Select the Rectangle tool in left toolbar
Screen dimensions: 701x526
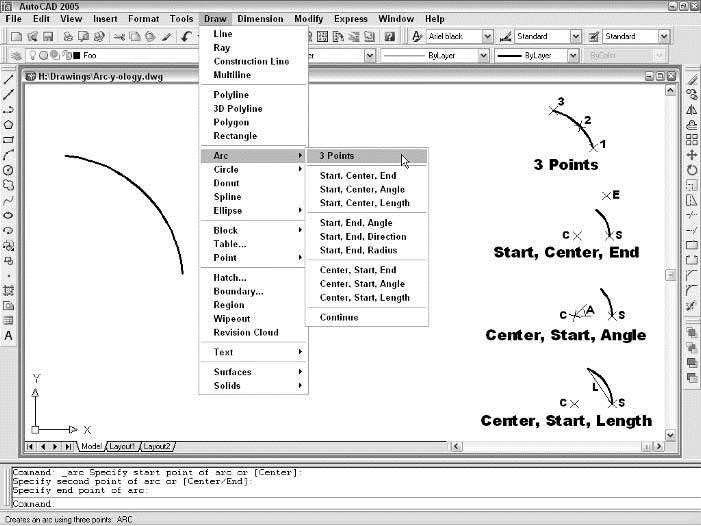tap(8, 140)
